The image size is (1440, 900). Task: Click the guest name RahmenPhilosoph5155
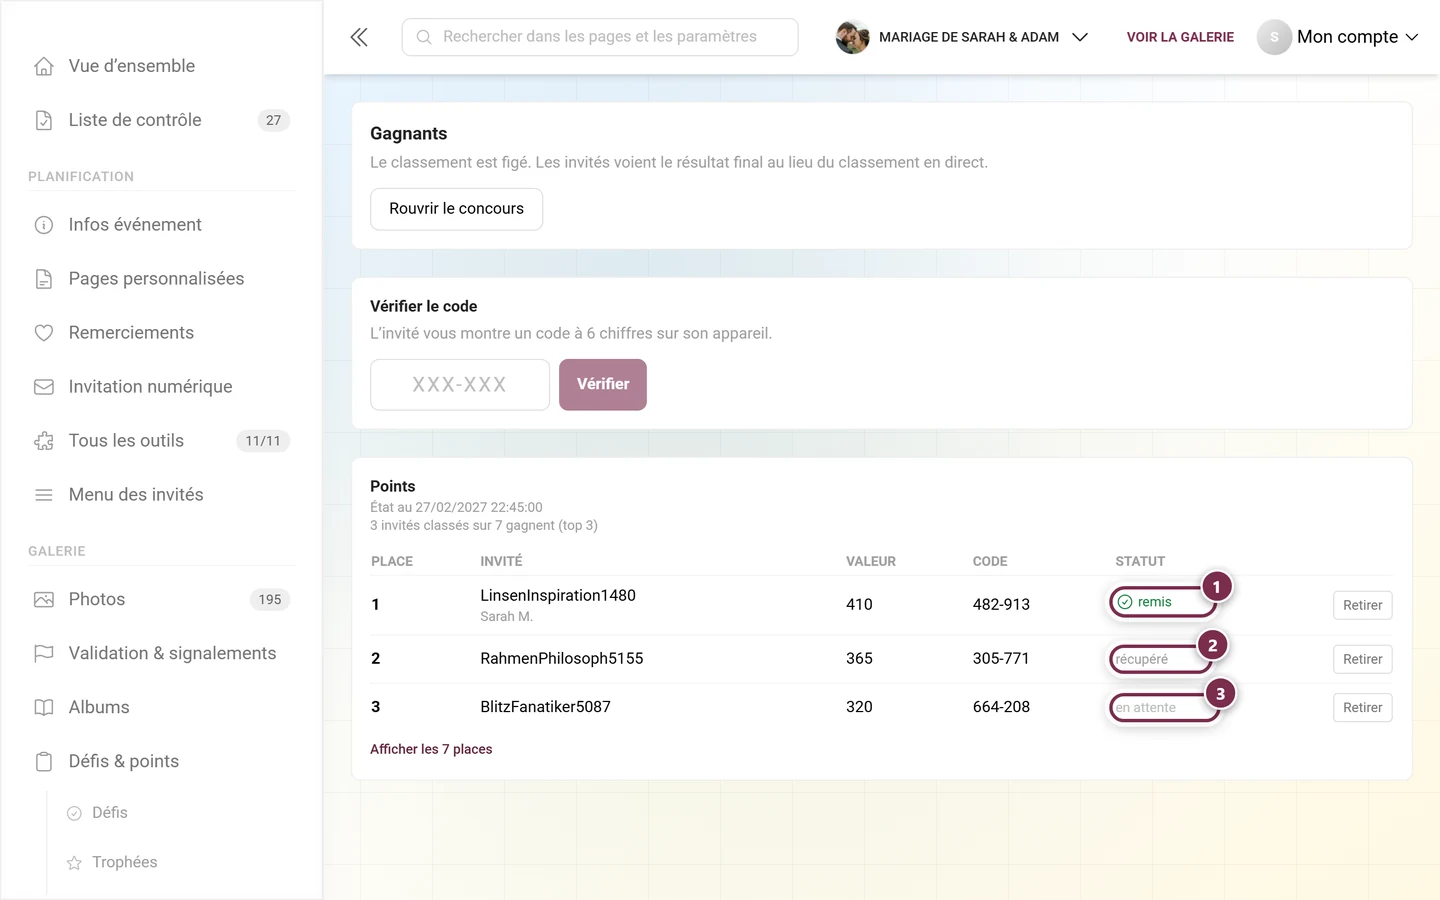pos(562,658)
